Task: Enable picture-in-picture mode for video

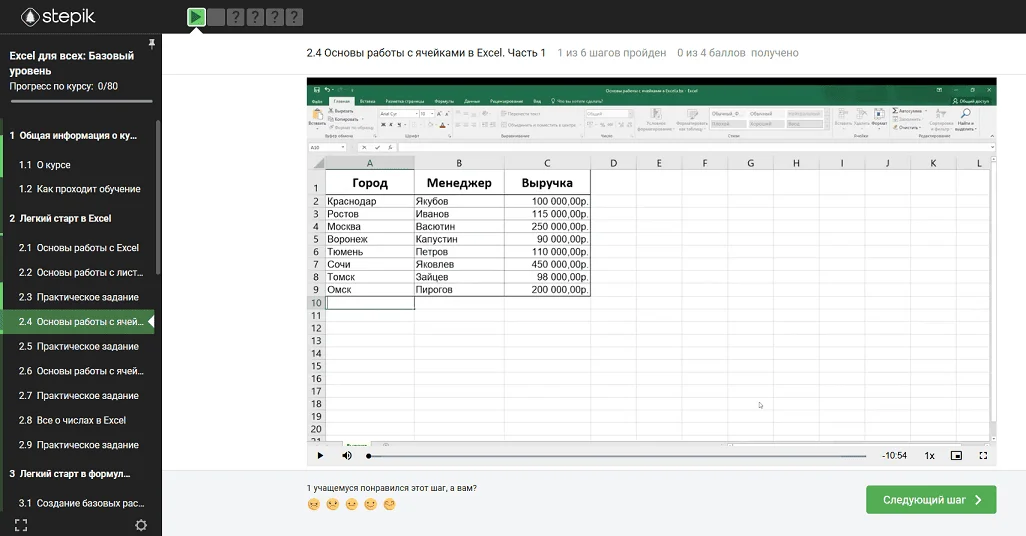Action: pyautogui.click(x=956, y=455)
